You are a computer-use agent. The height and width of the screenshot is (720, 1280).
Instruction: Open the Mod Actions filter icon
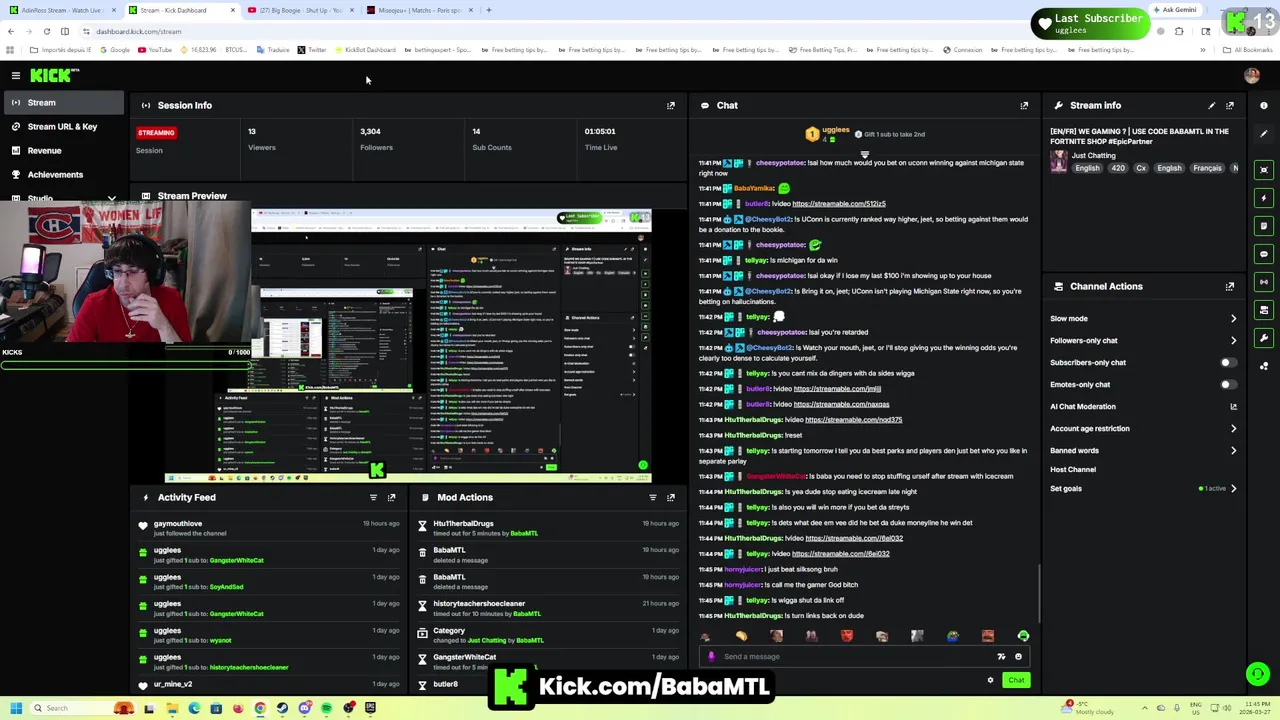652,497
